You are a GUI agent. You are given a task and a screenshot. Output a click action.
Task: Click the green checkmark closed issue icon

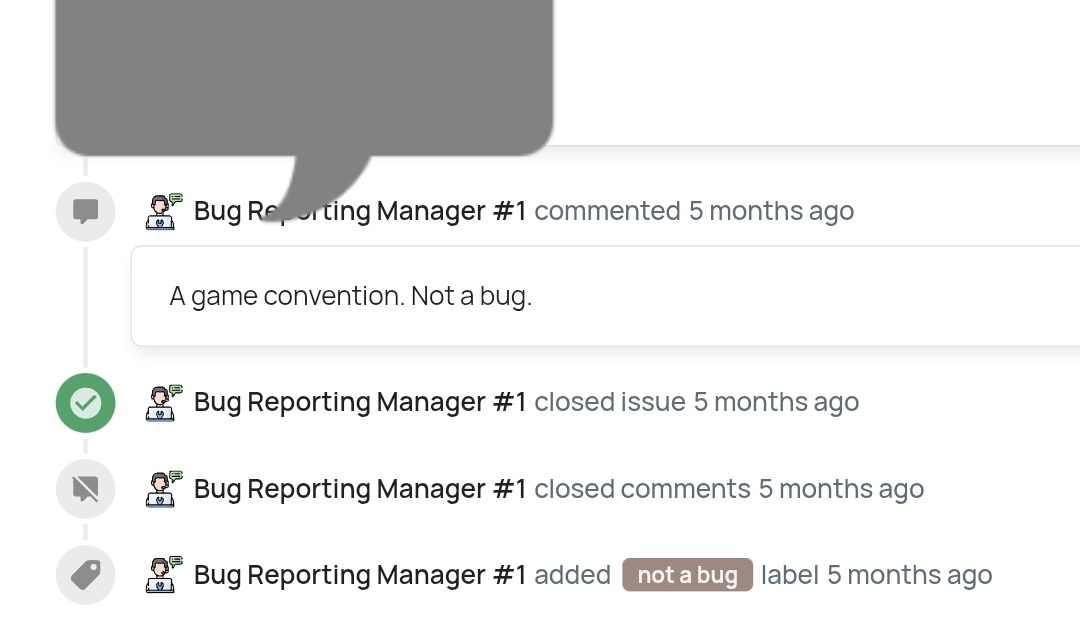pos(85,403)
